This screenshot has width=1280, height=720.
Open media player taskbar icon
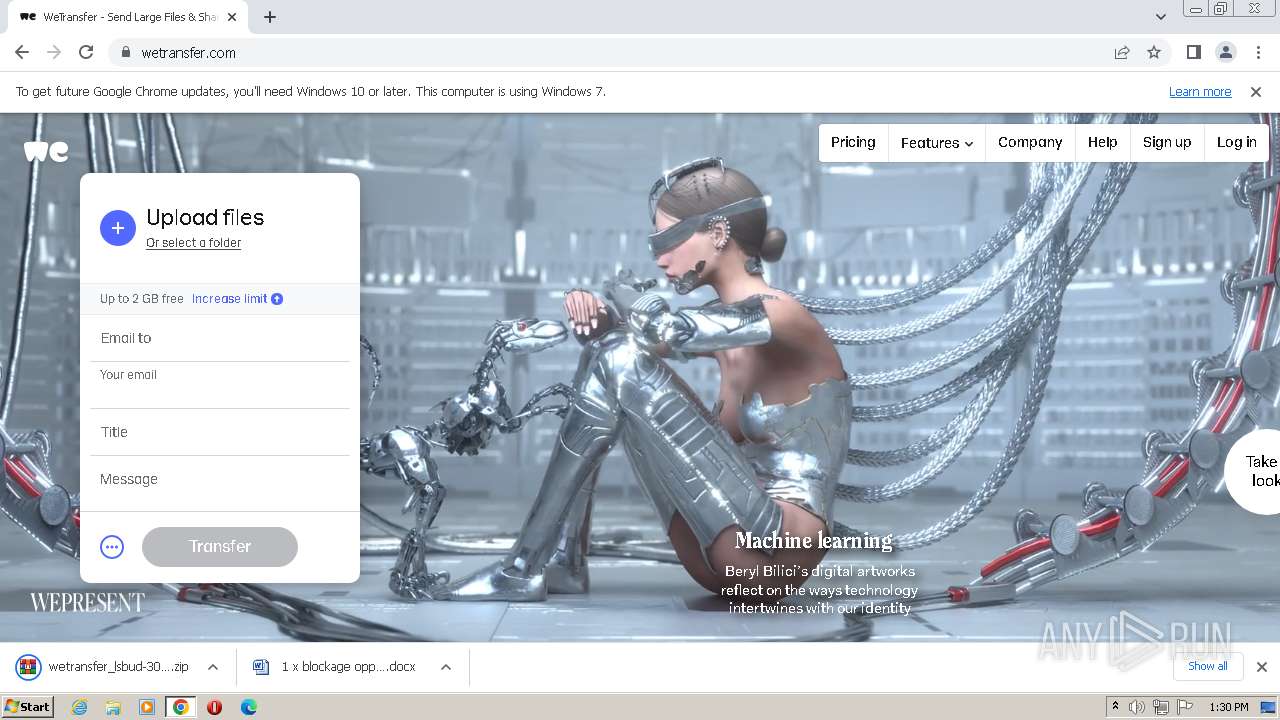147,707
